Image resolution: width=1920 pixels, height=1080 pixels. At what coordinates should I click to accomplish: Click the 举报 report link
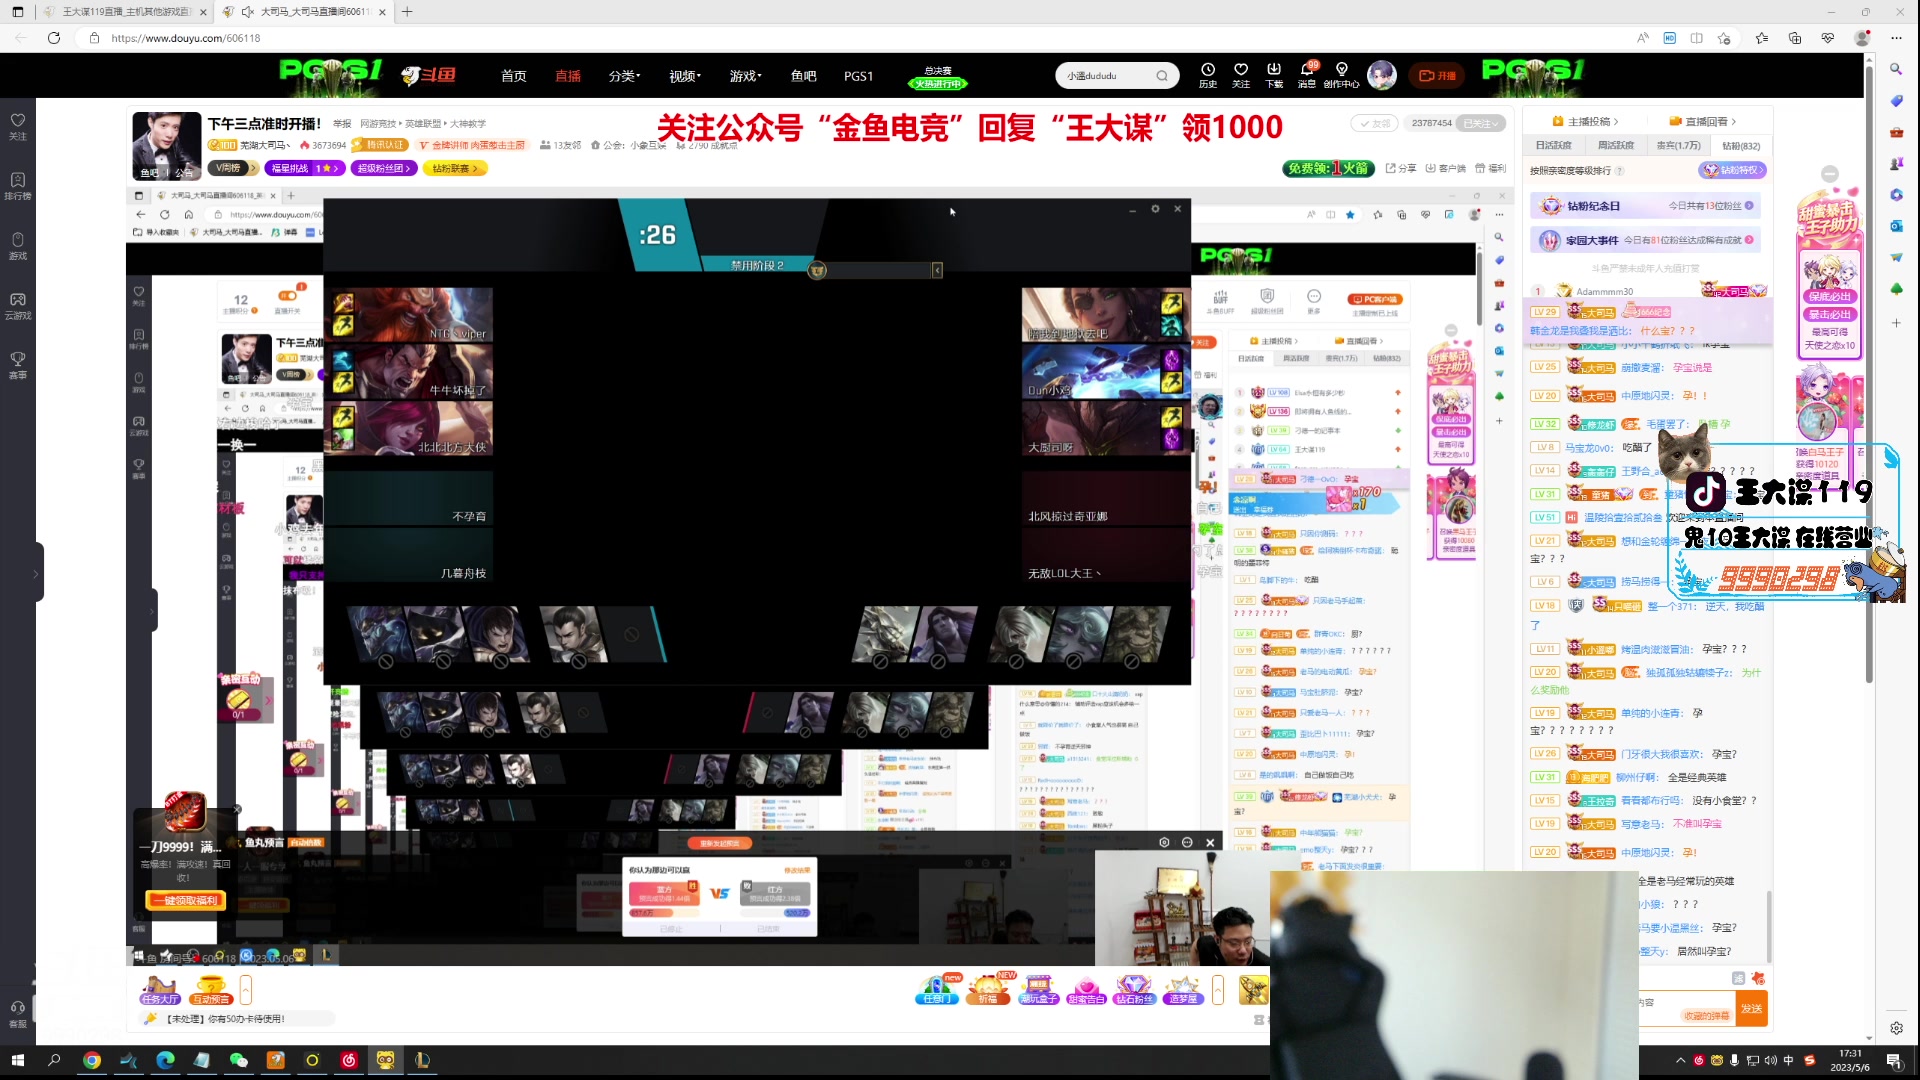342,124
